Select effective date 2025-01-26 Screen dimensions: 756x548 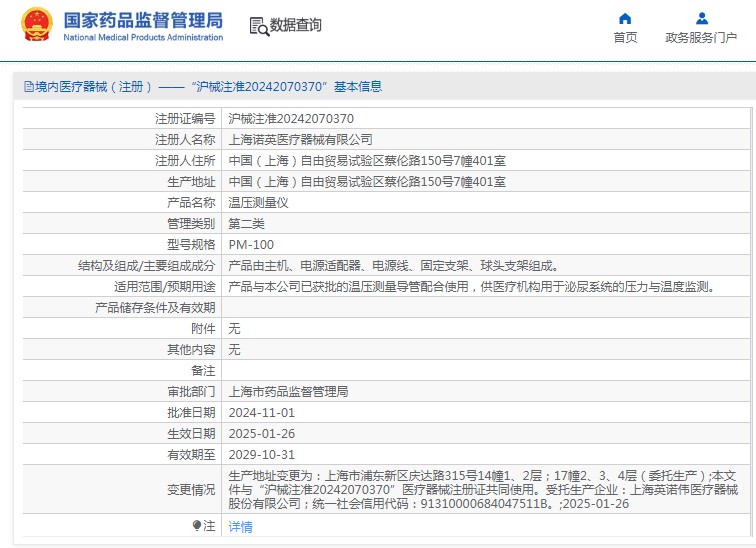pyautogui.click(x=261, y=434)
